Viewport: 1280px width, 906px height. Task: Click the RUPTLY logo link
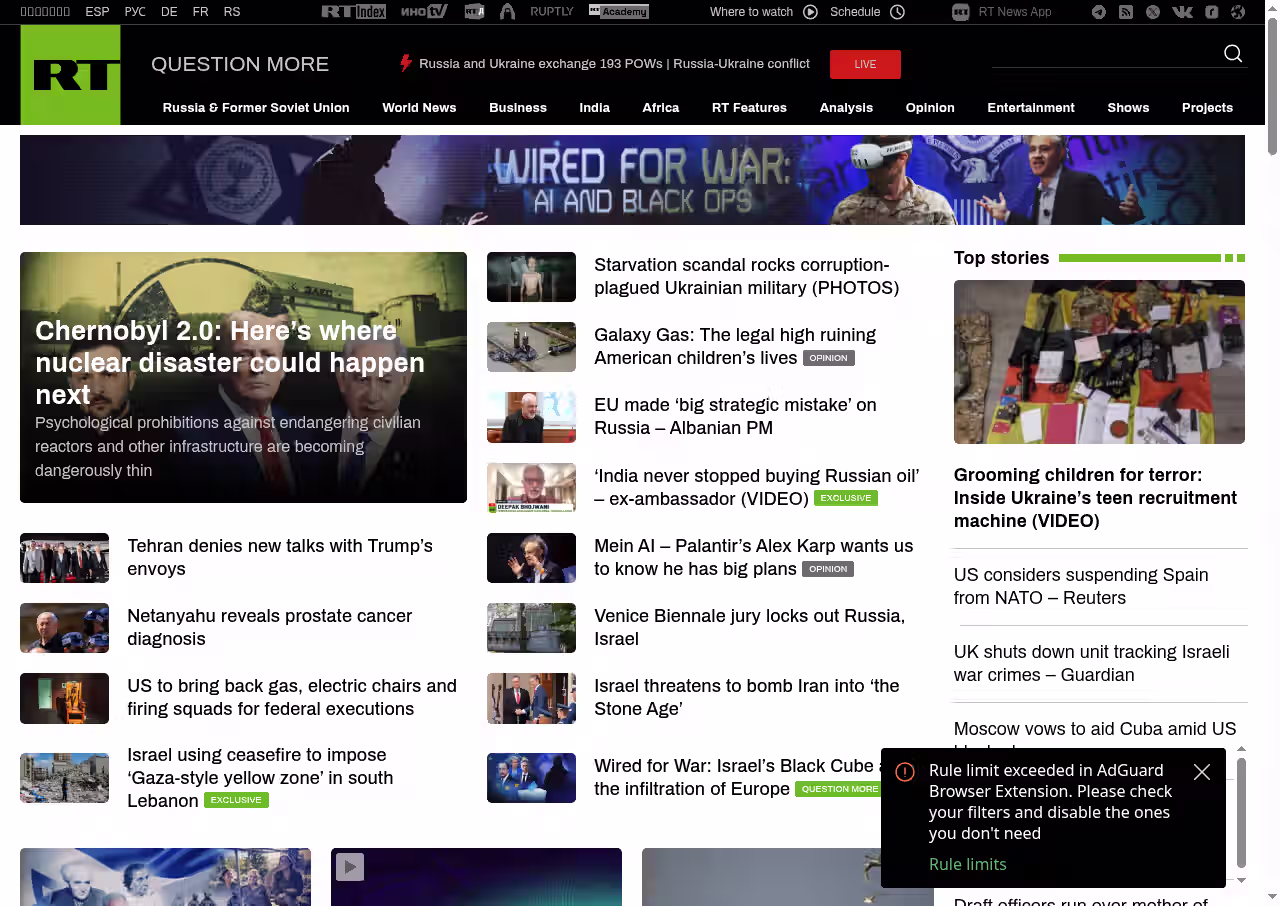click(x=551, y=12)
